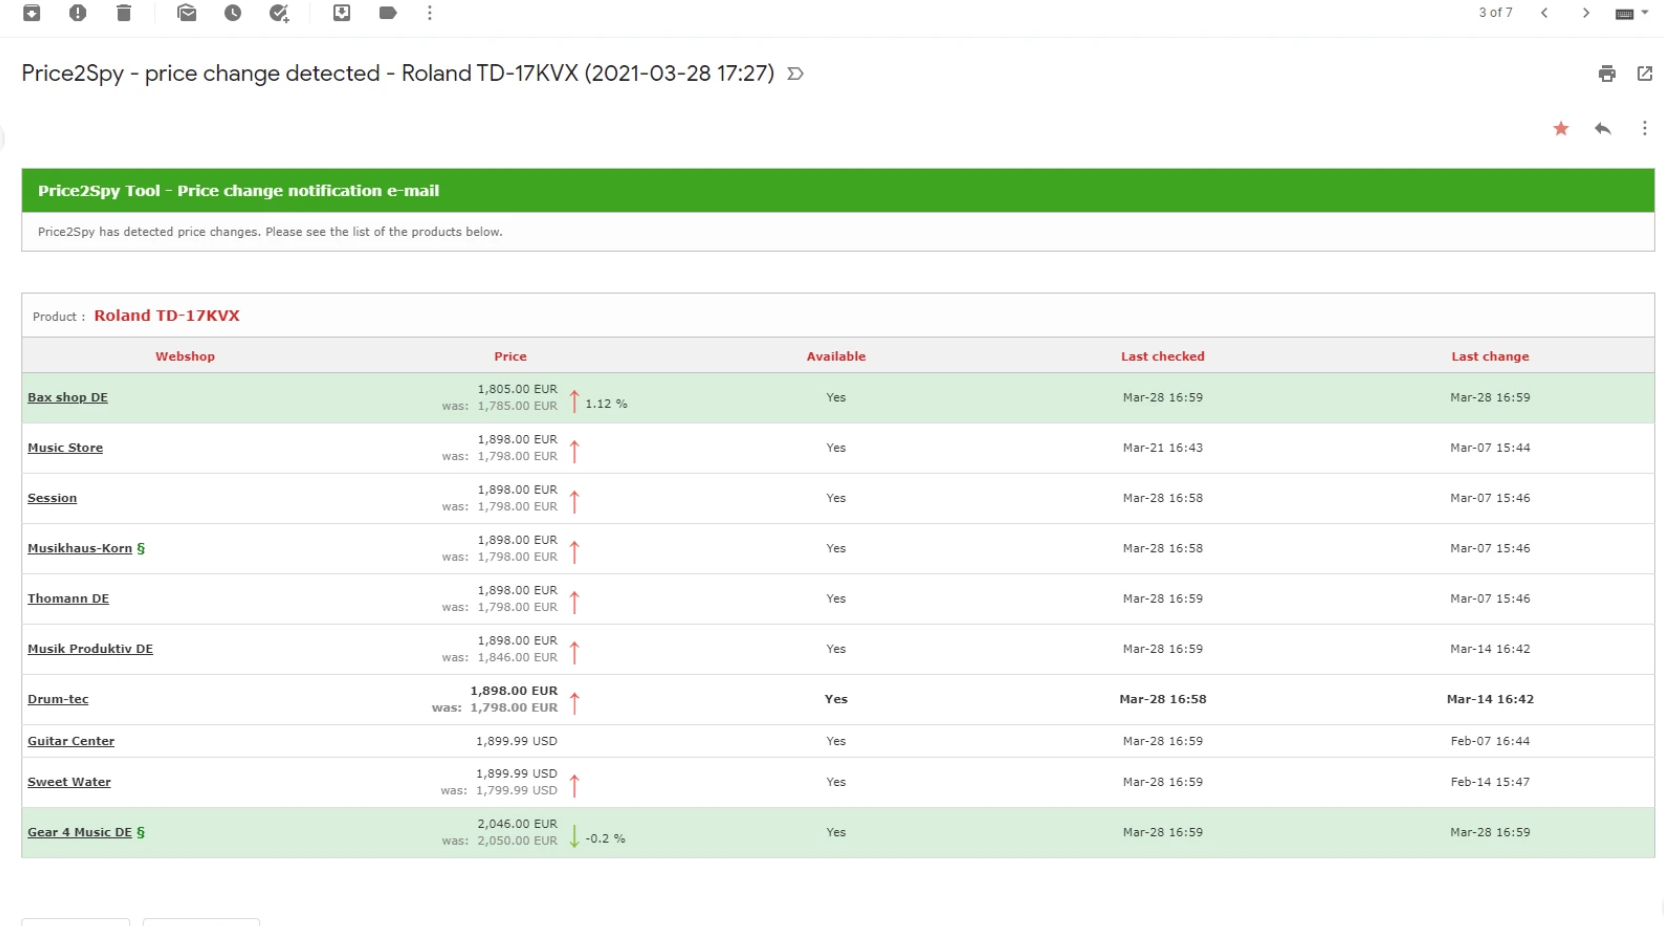Open the Bax shop DE webshop link
Screen dimensions: 1664x926
[x=67, y=397]
